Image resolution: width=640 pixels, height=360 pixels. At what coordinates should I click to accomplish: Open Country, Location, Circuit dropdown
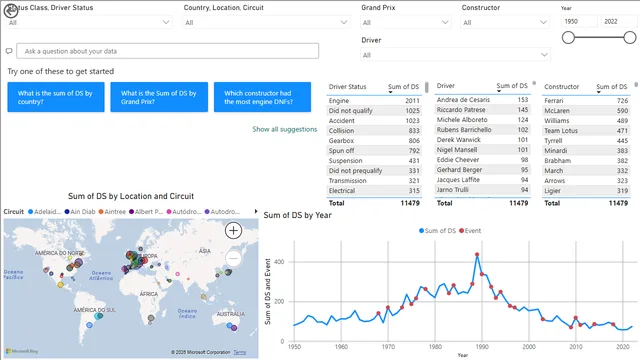[267, 22]
